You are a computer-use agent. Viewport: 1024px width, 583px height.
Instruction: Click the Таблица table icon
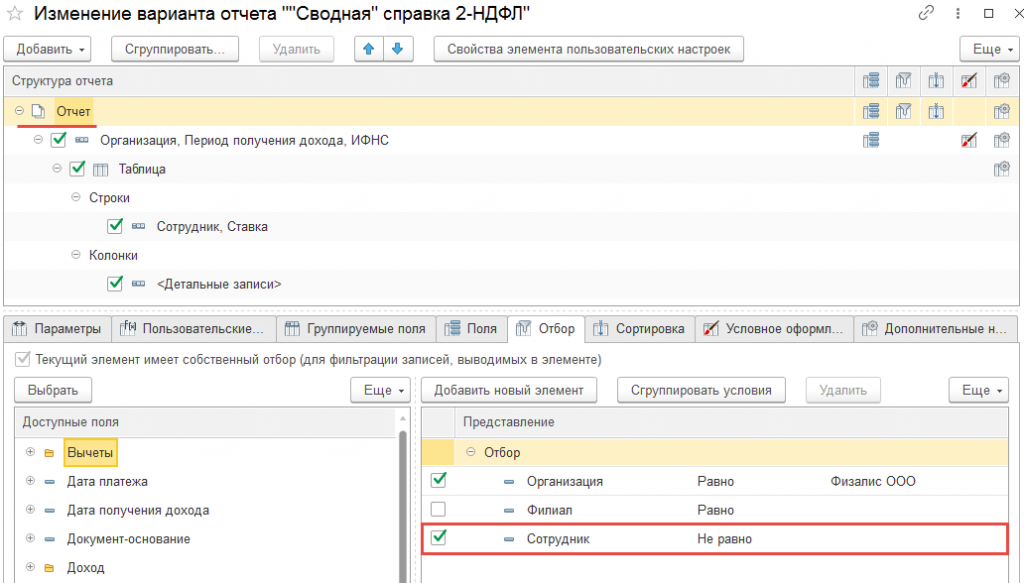(x=101, y=170)
